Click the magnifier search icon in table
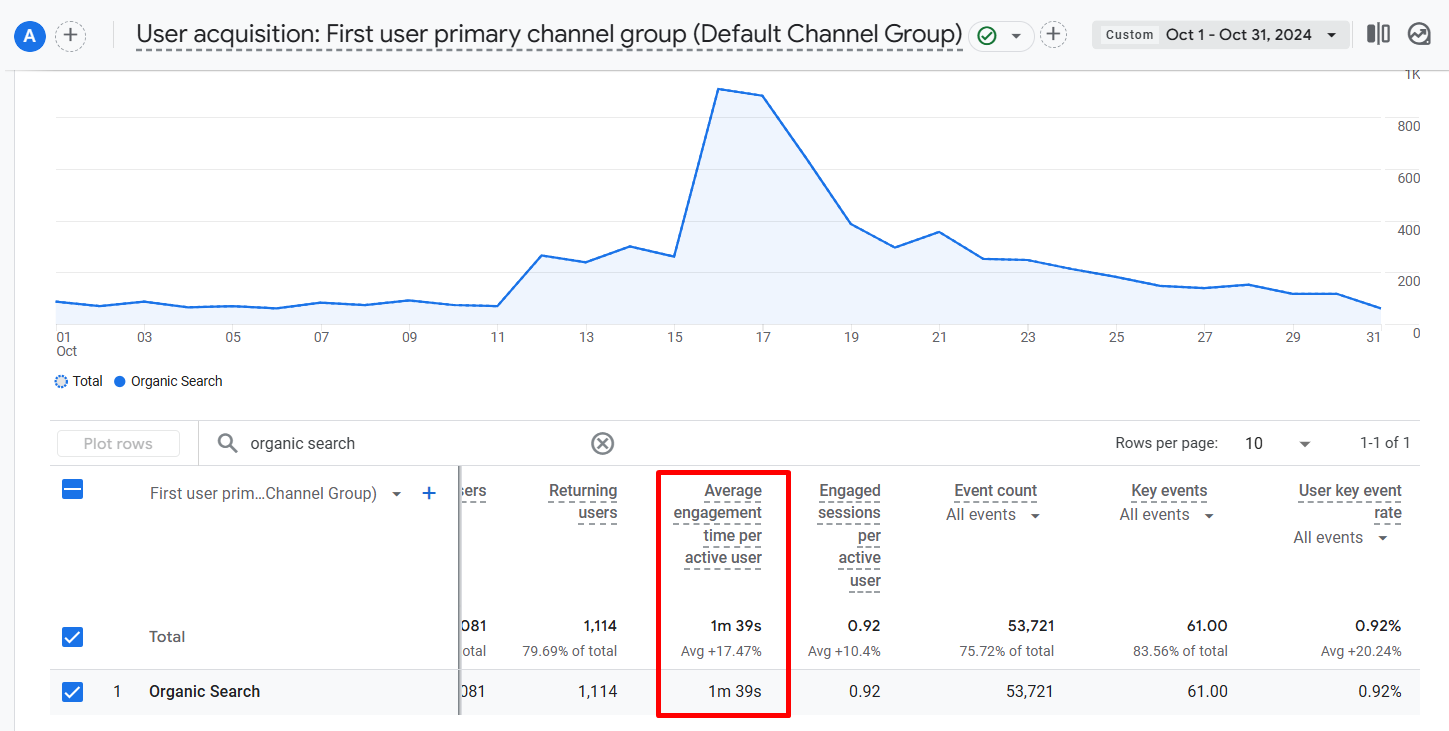This screenshot has height=731, width=1449. (228, 443)
